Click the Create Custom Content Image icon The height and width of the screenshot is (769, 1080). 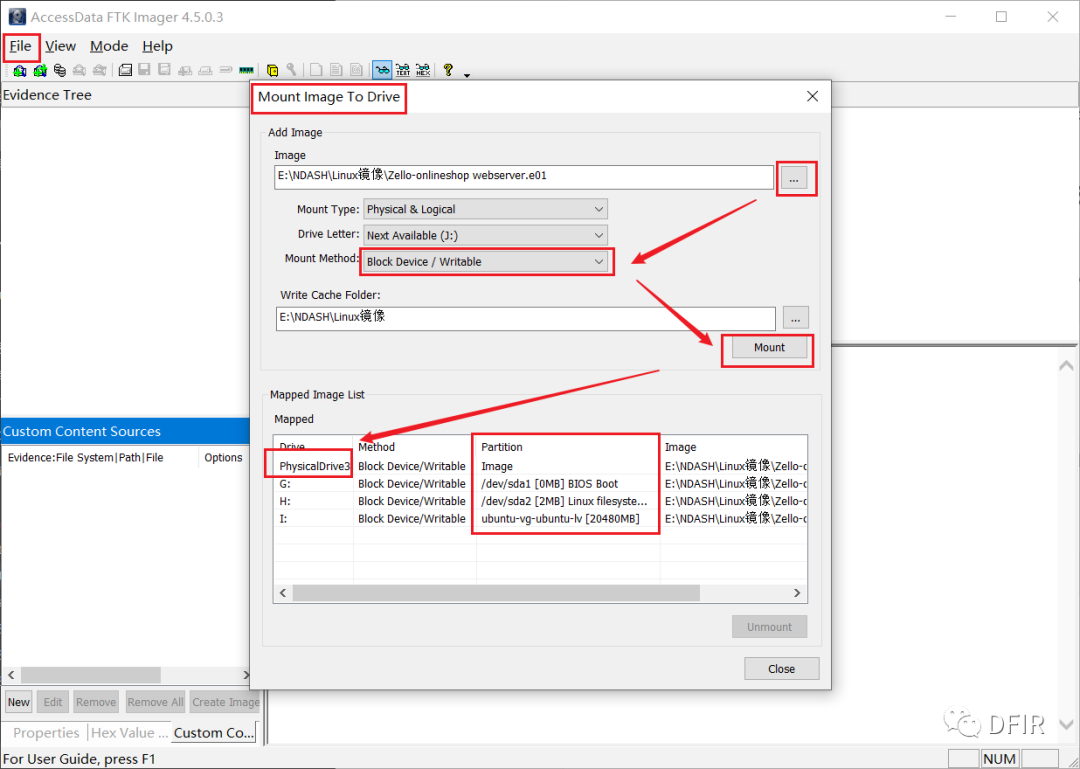tap(205, 70)
